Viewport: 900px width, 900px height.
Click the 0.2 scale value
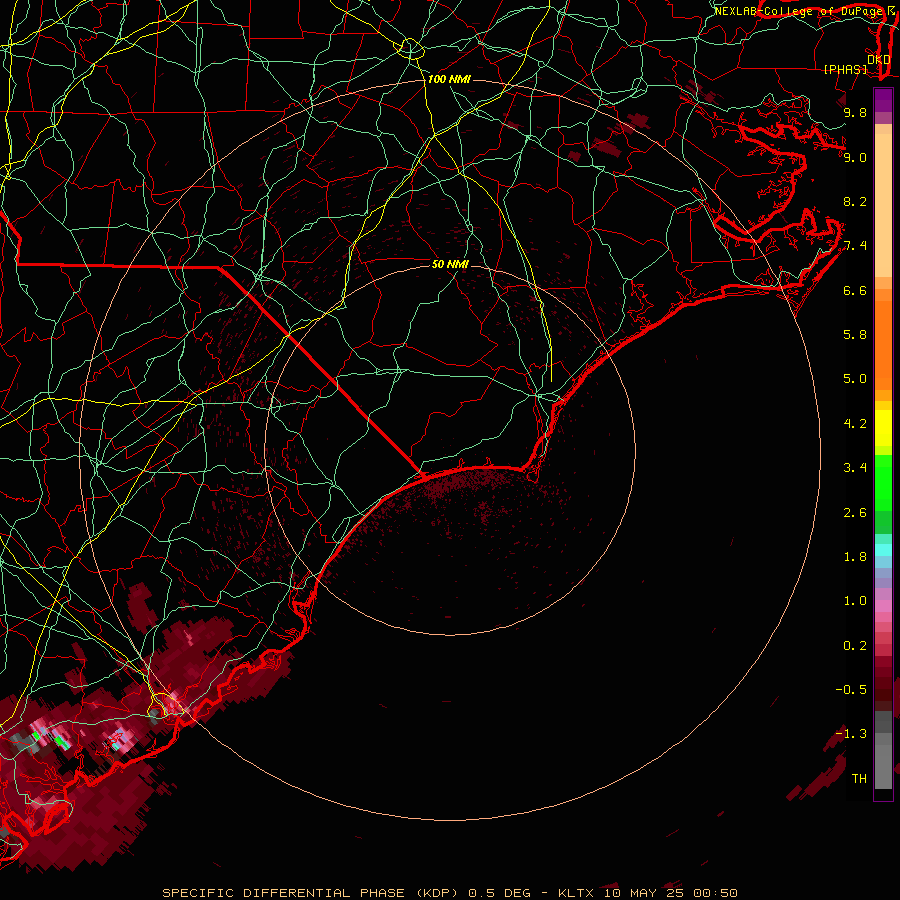coord(855,646)
